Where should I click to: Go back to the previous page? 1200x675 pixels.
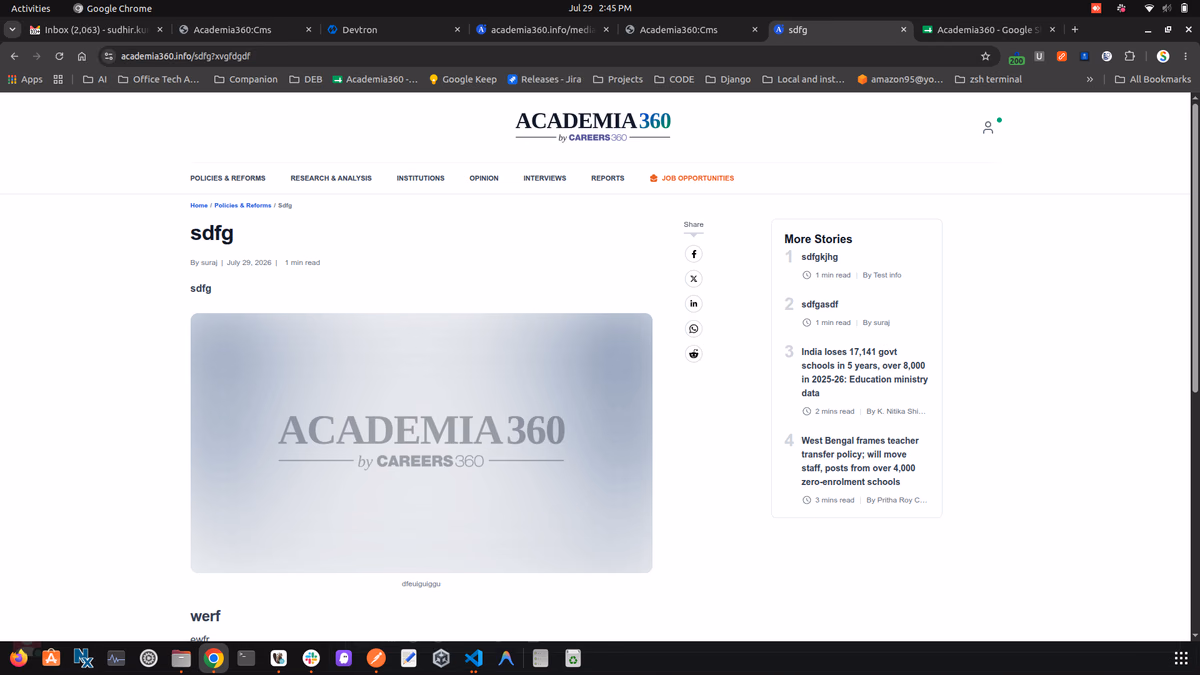tap(14, 56)
